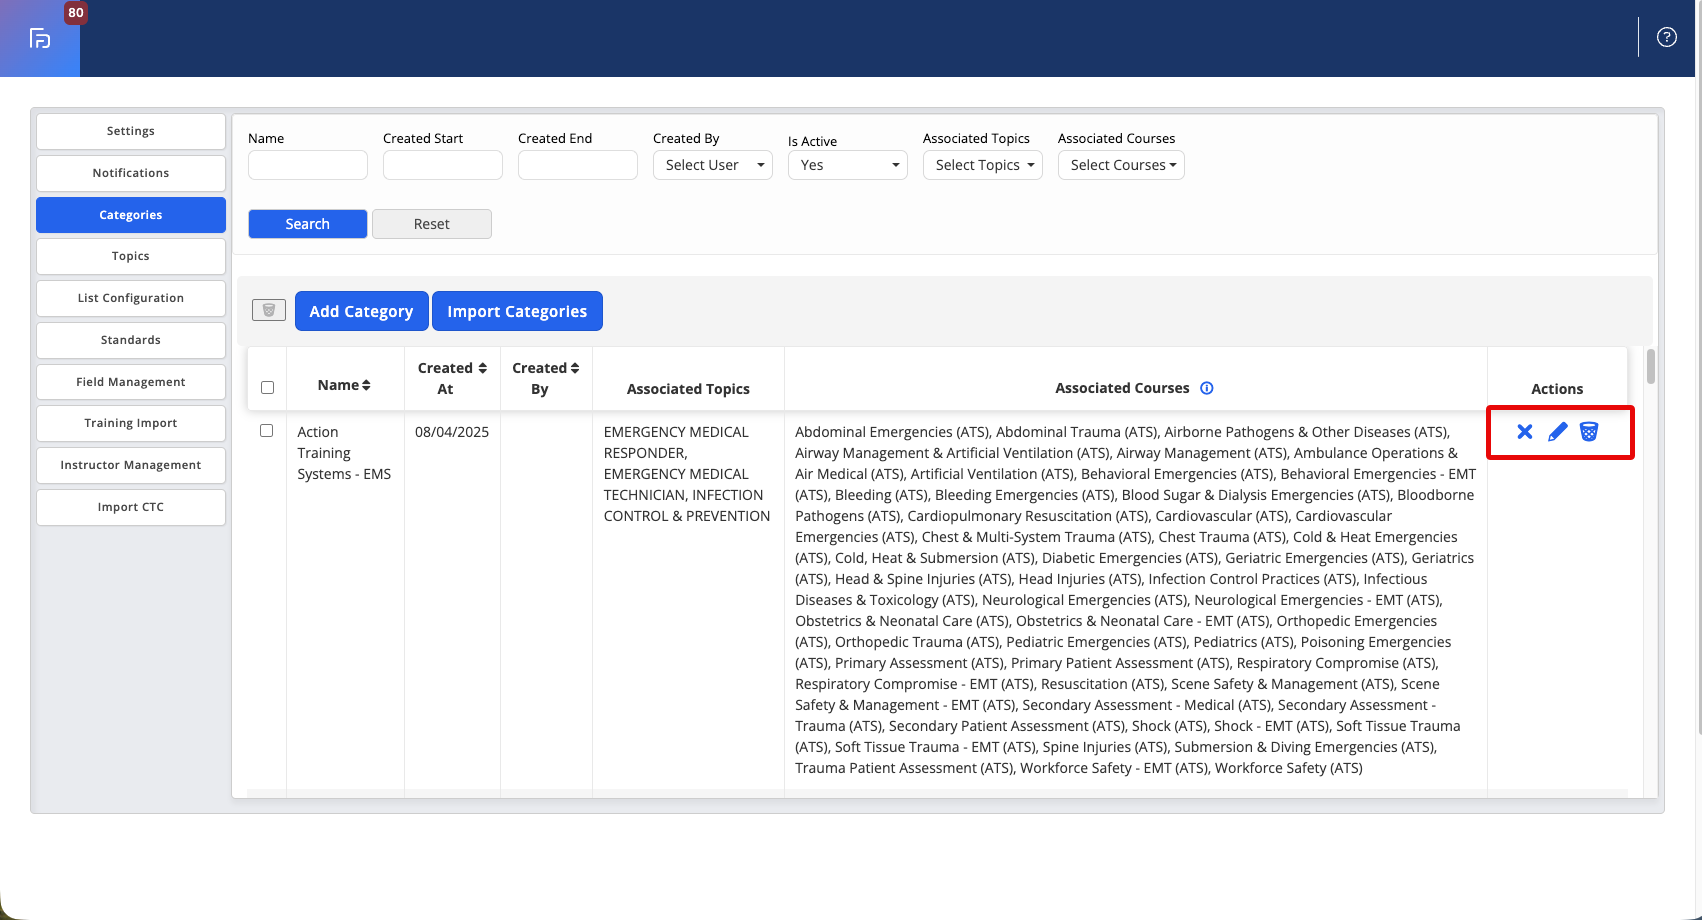Expand the Select Topics dropdown
Image resolution: width=1702 pixels, height=920 pixels.
[x=983, y=165]
